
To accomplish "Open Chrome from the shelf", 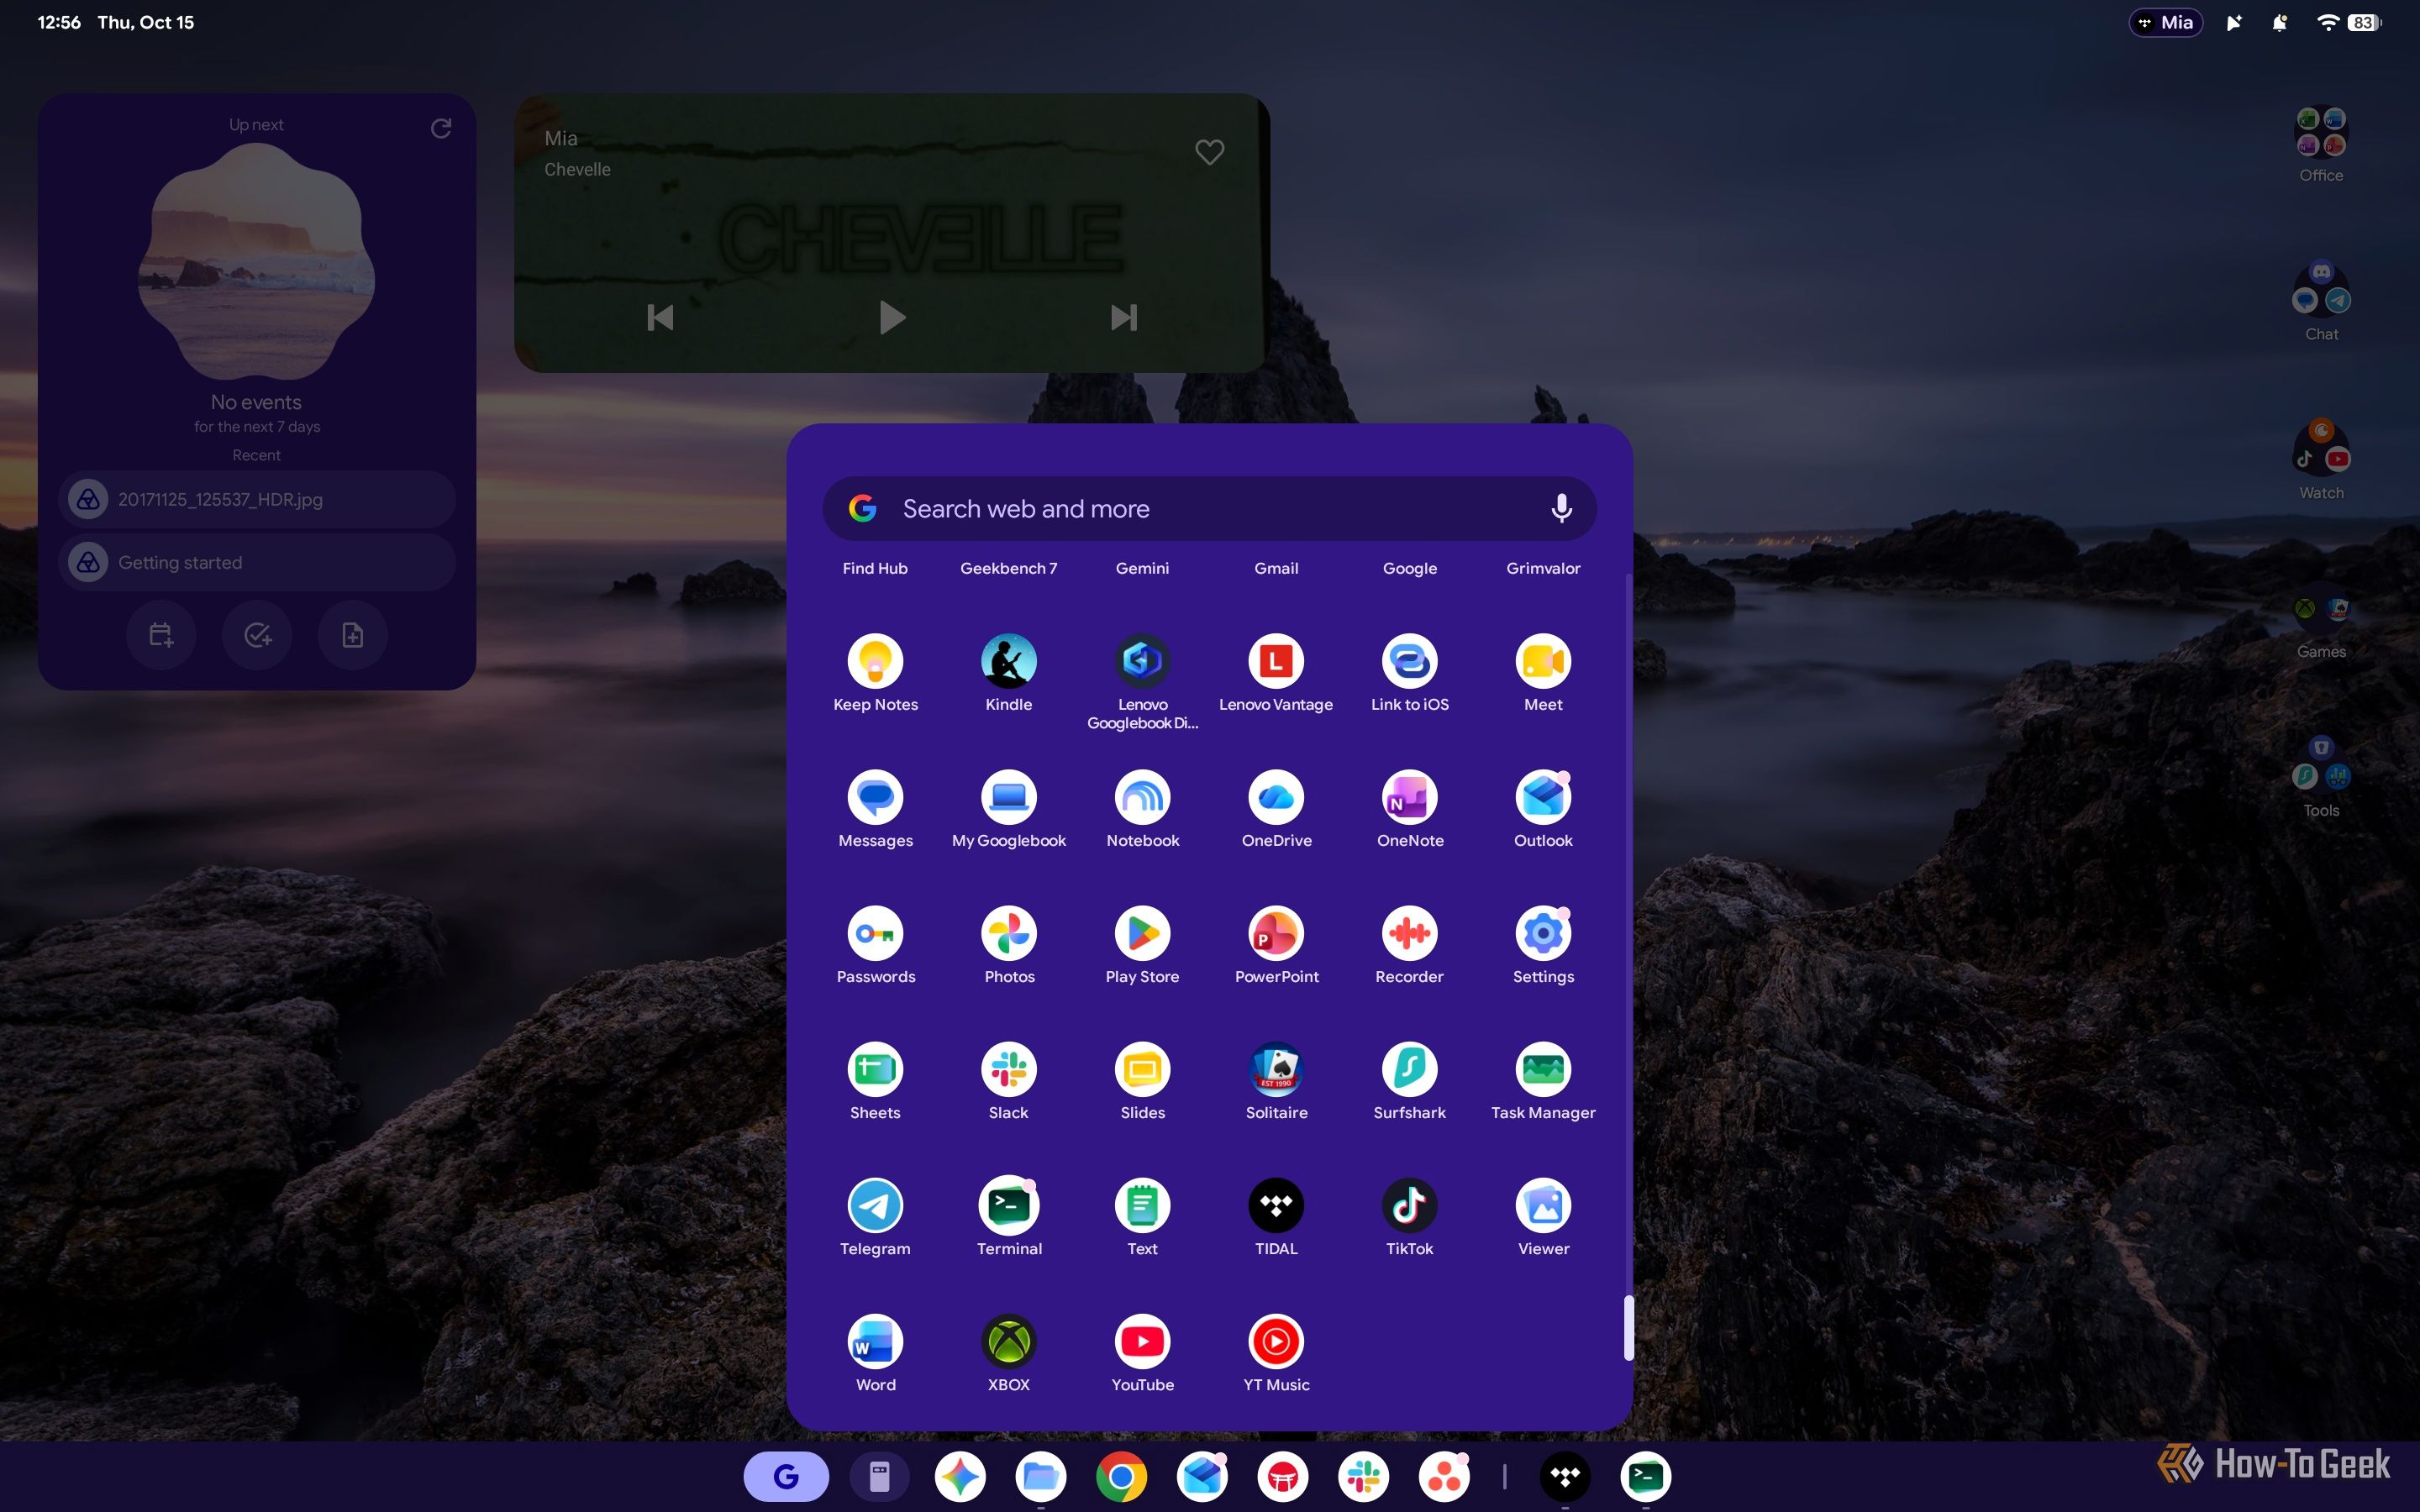I will pyautogui.click(x=1121, y=1476).
